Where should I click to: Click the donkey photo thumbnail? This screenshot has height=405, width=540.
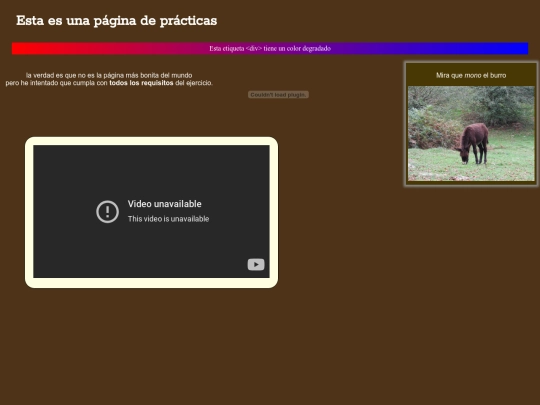pyautogui.click(x=471, y=133)
